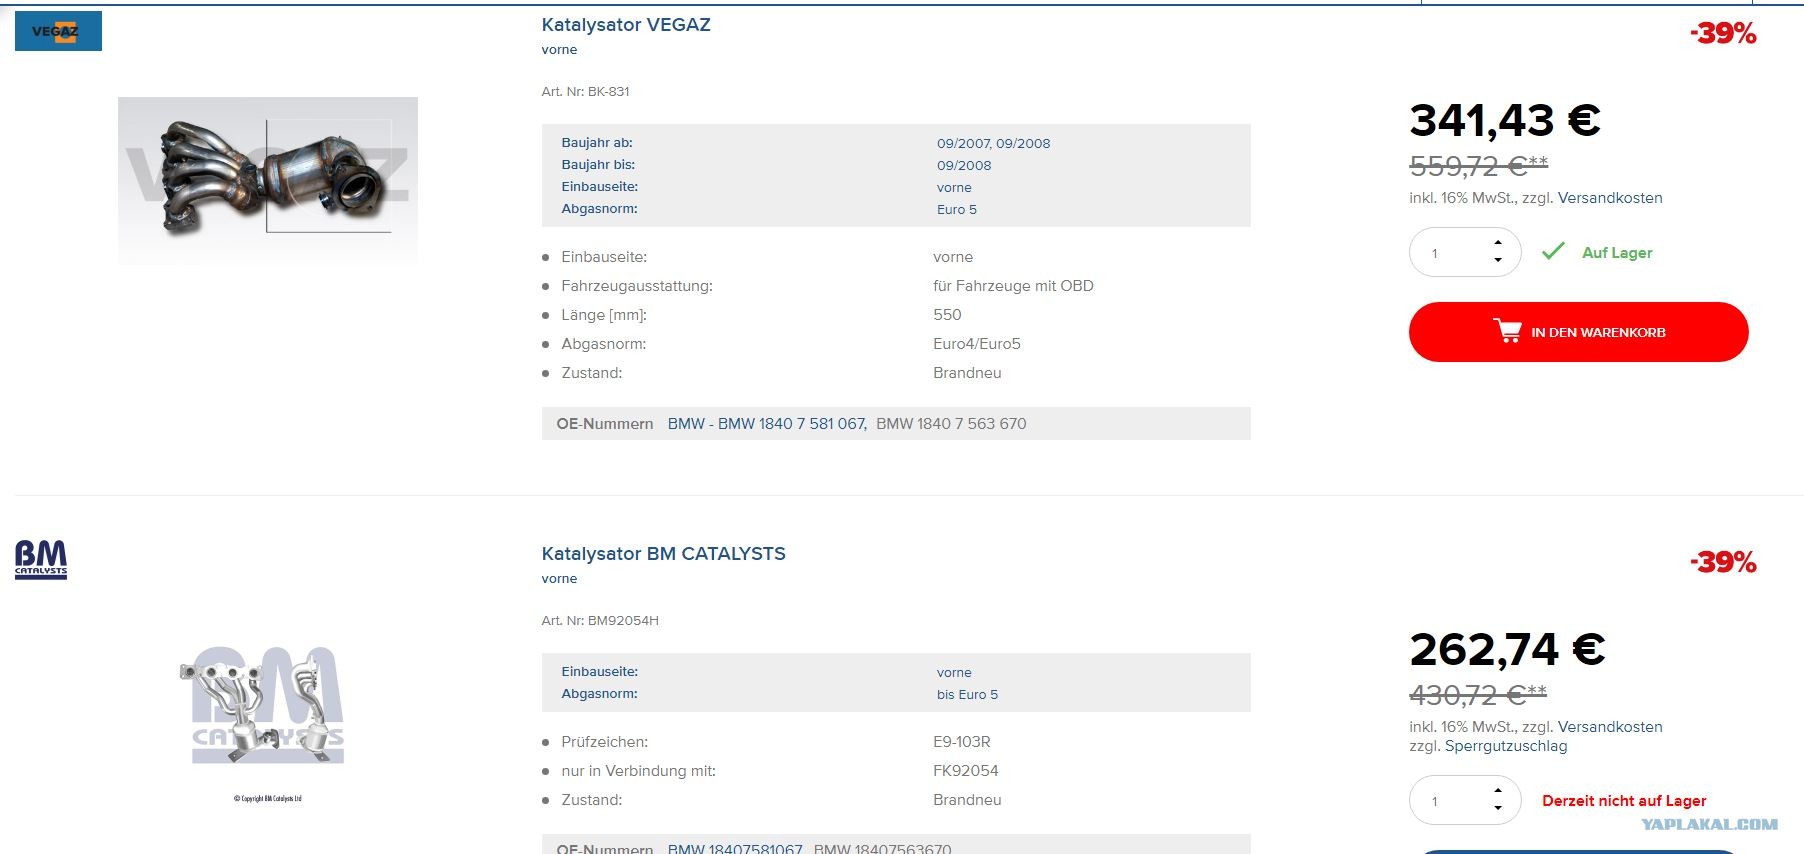Click the -39% discount badge beside VEGAZ
The image size is (1804, 854).
[1723, 34]
